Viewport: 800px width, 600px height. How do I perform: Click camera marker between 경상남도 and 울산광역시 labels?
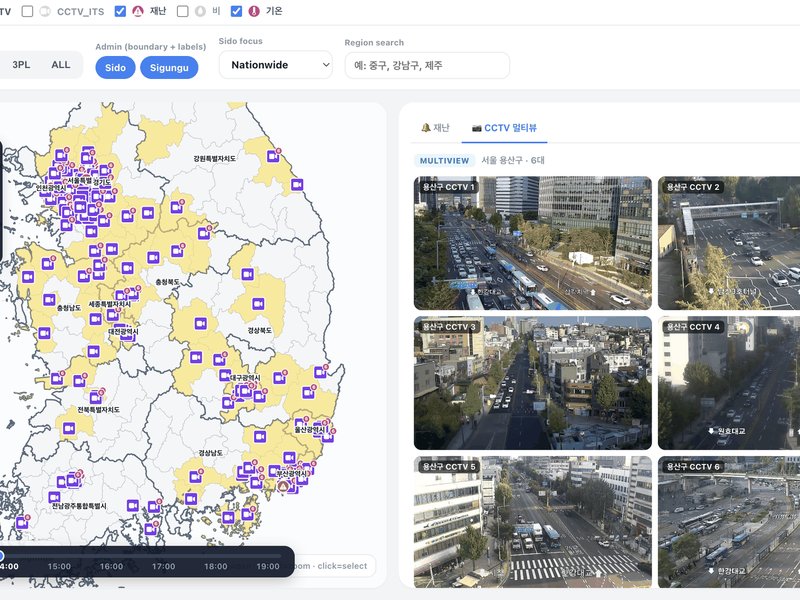[260, 437]
